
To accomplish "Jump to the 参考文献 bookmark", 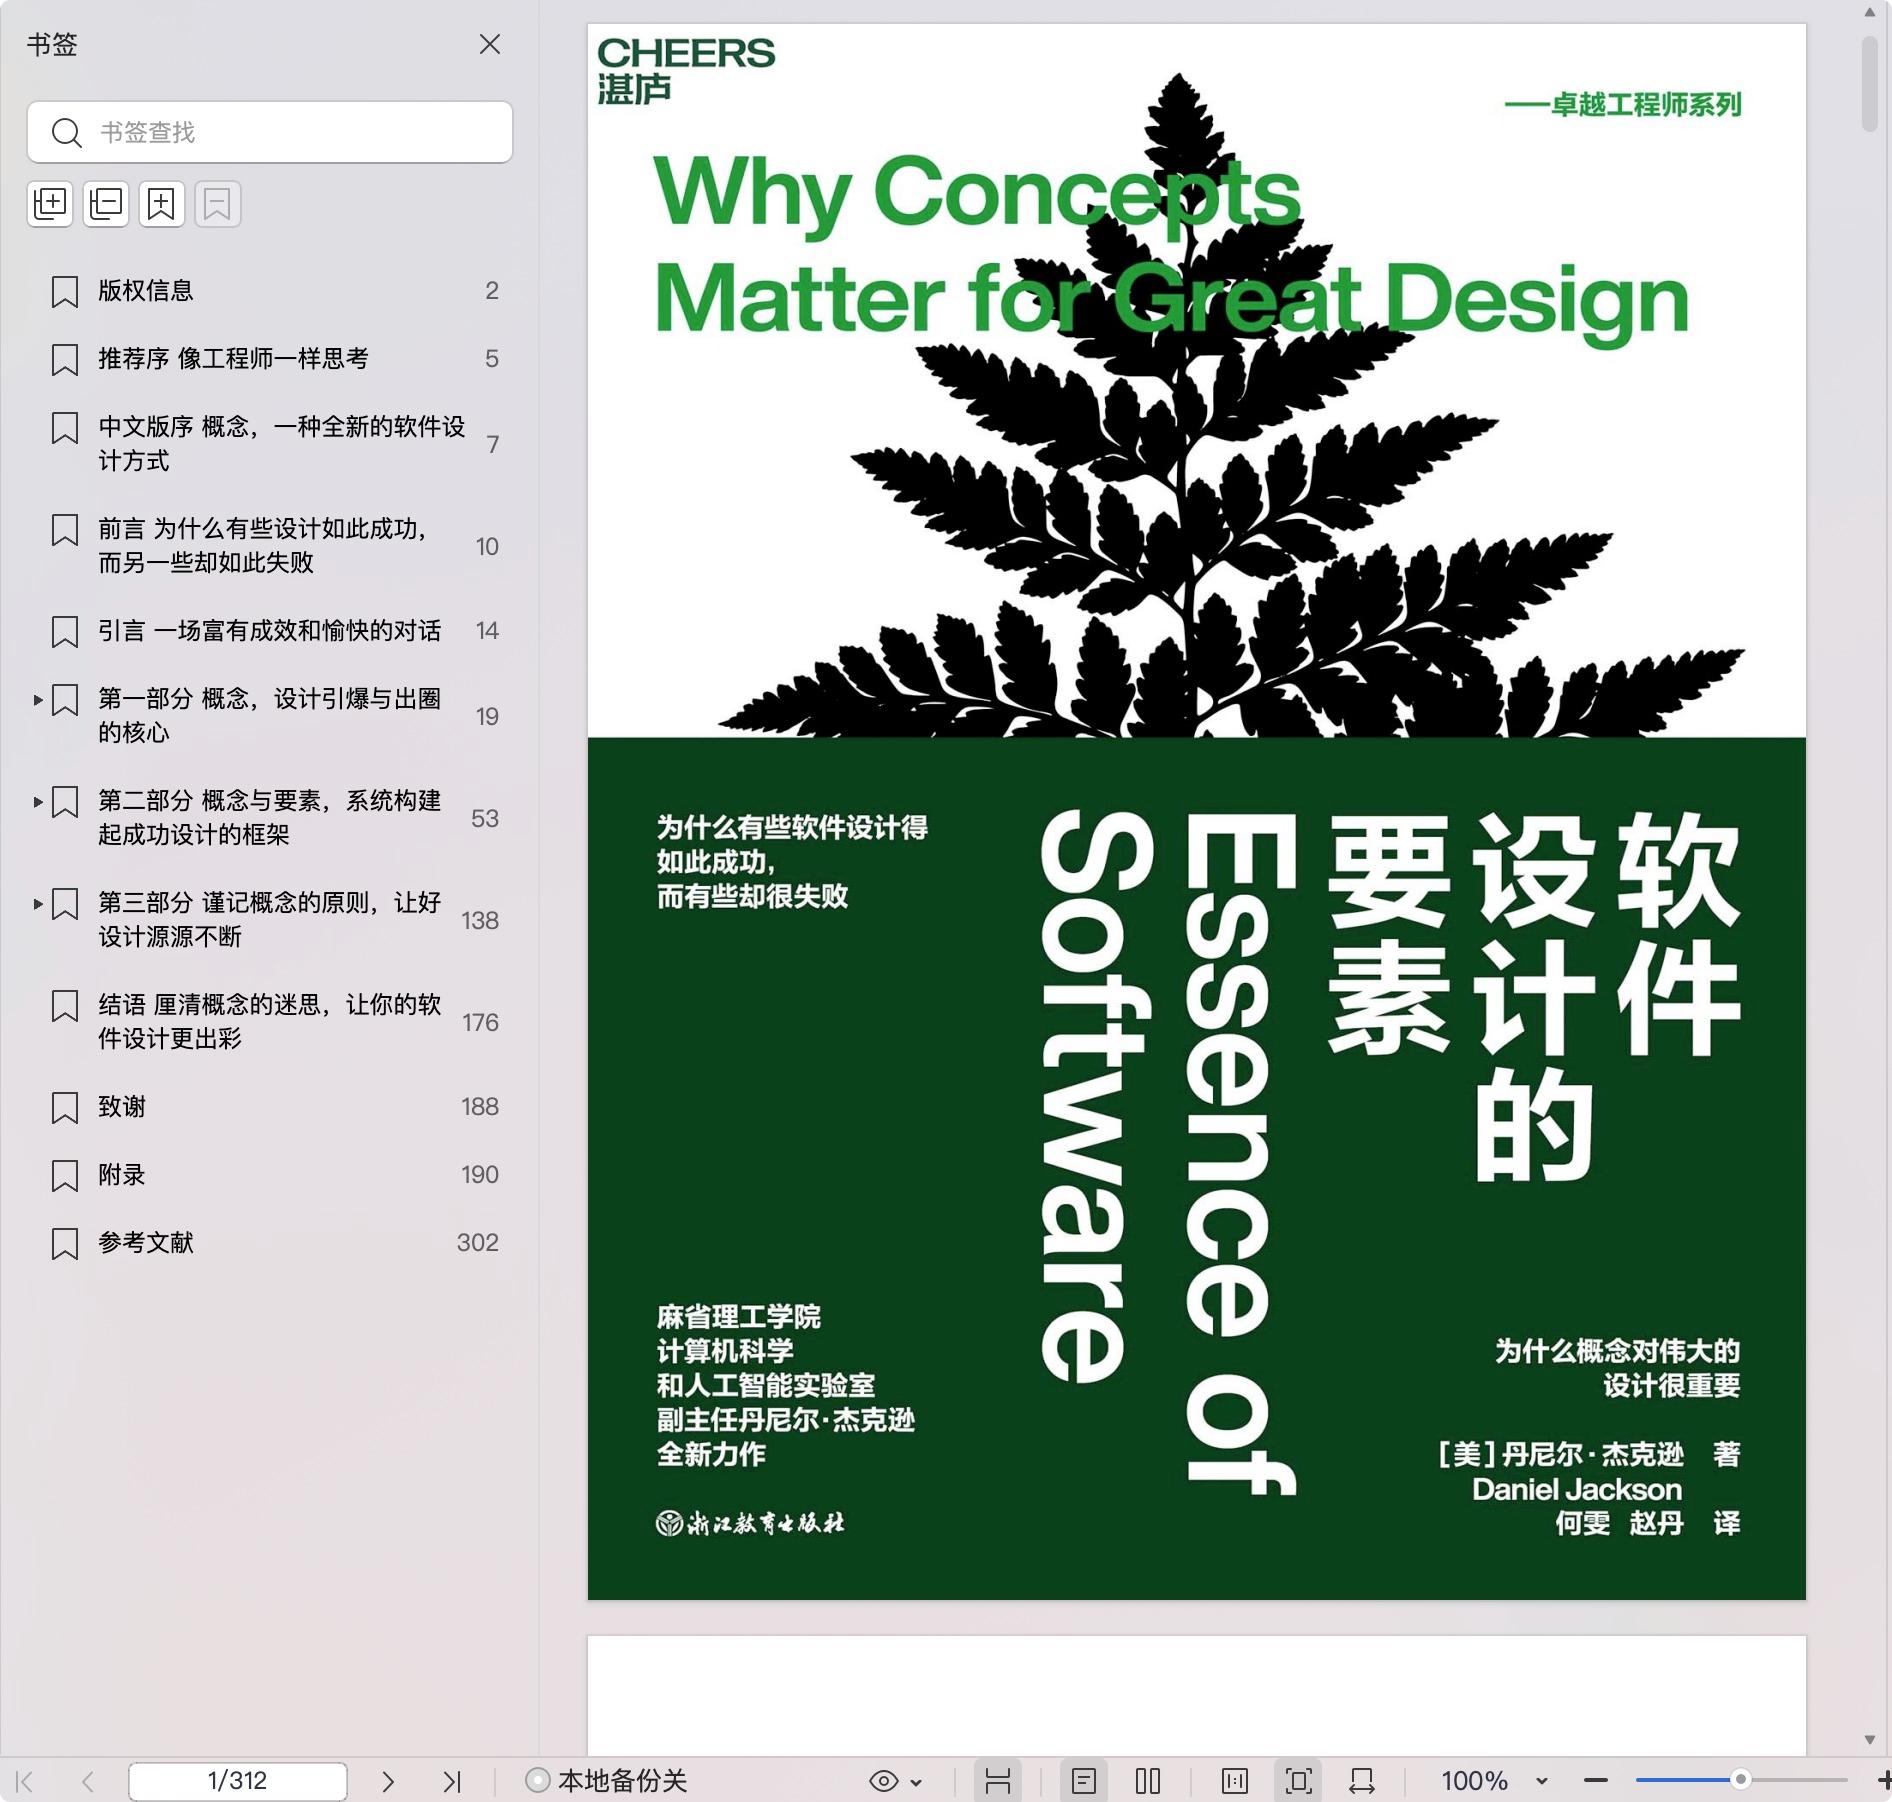I will 146,1243.
